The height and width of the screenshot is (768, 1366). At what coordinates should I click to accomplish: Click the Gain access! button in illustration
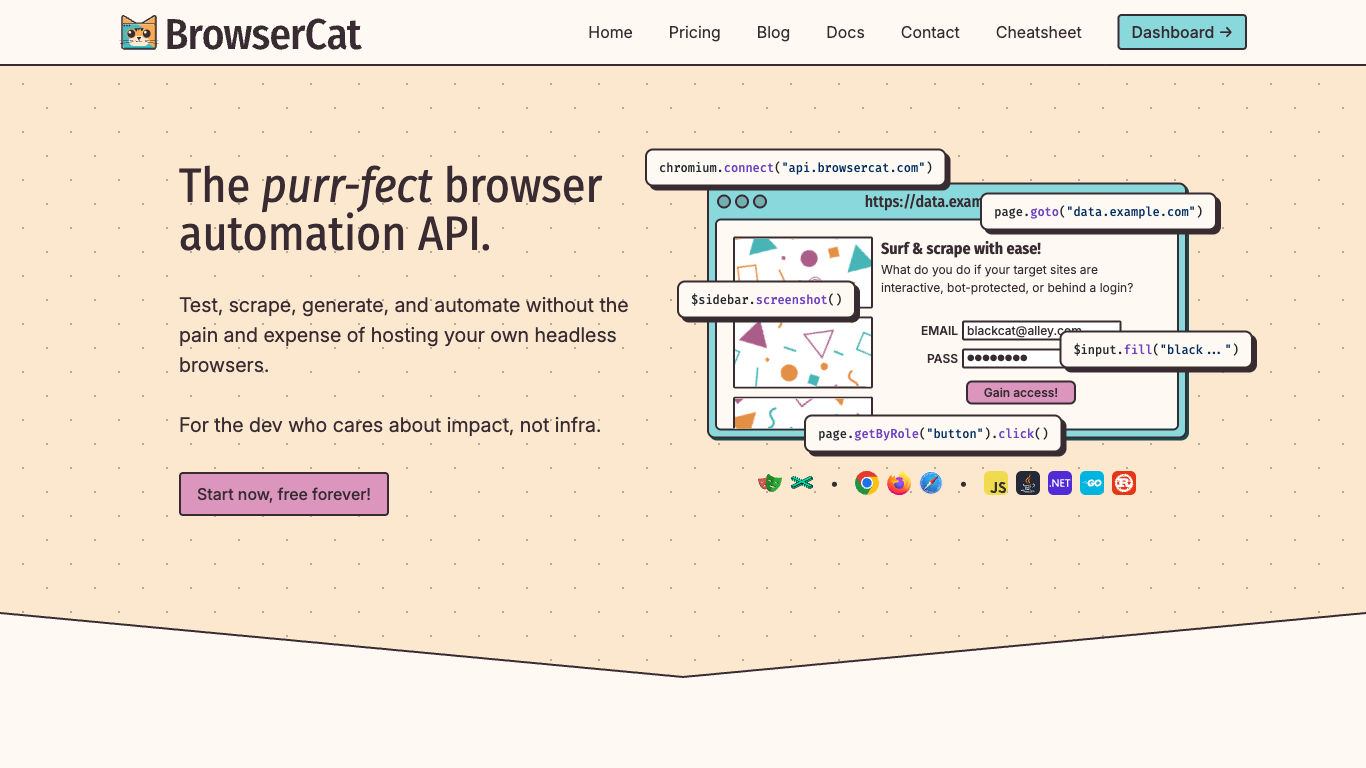point(1020,392)
